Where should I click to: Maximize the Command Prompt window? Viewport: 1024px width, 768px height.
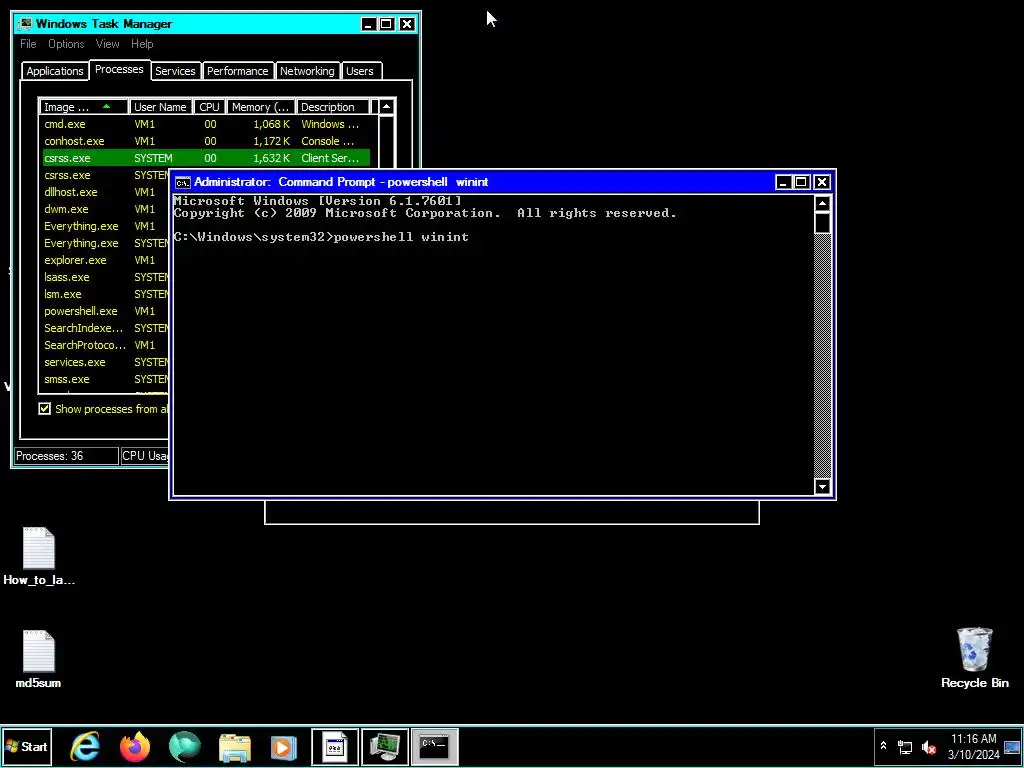pyautogui.click(x=801, y=182)
